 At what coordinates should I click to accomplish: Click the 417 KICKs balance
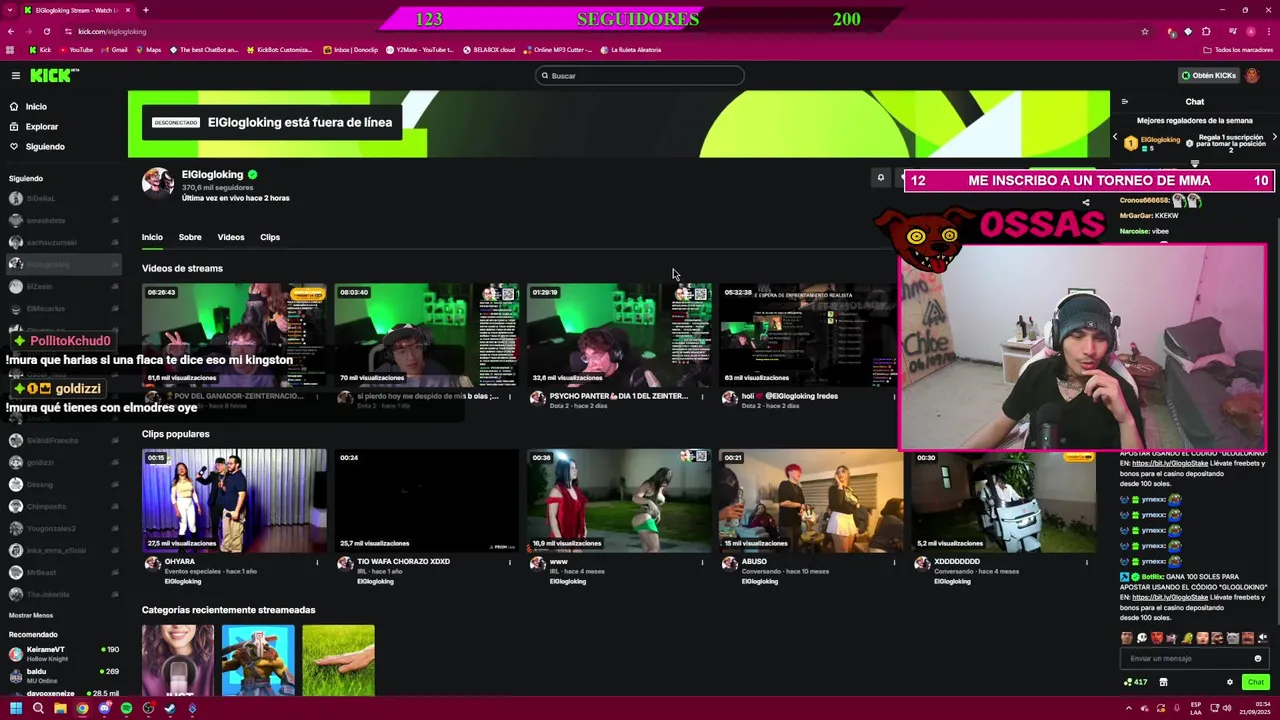click(1136, 682)
